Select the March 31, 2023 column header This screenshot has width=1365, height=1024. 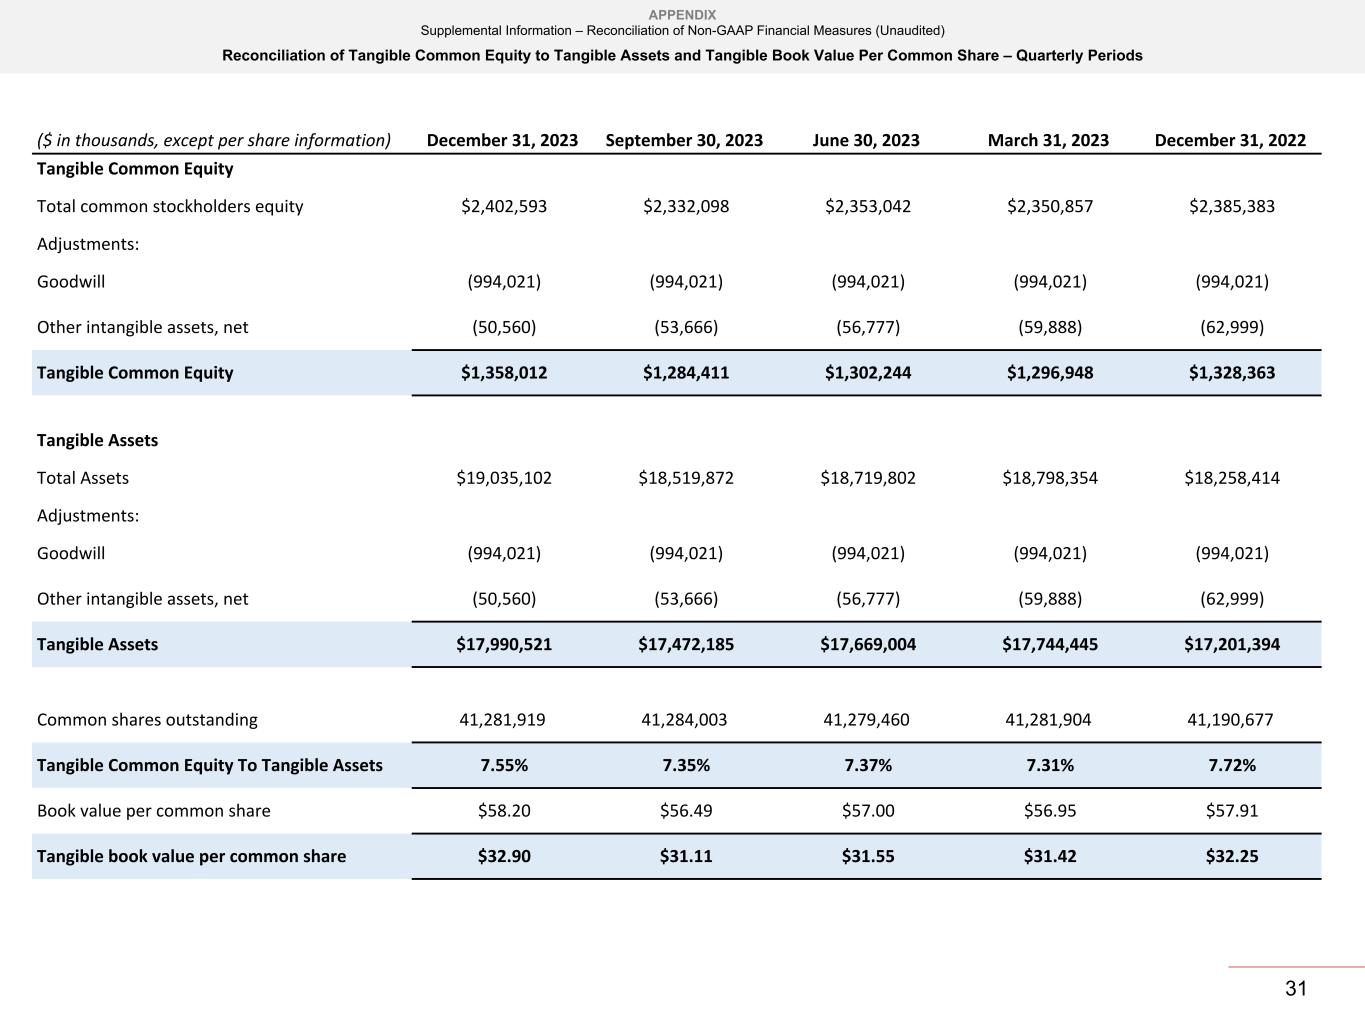click(1048, 140)
